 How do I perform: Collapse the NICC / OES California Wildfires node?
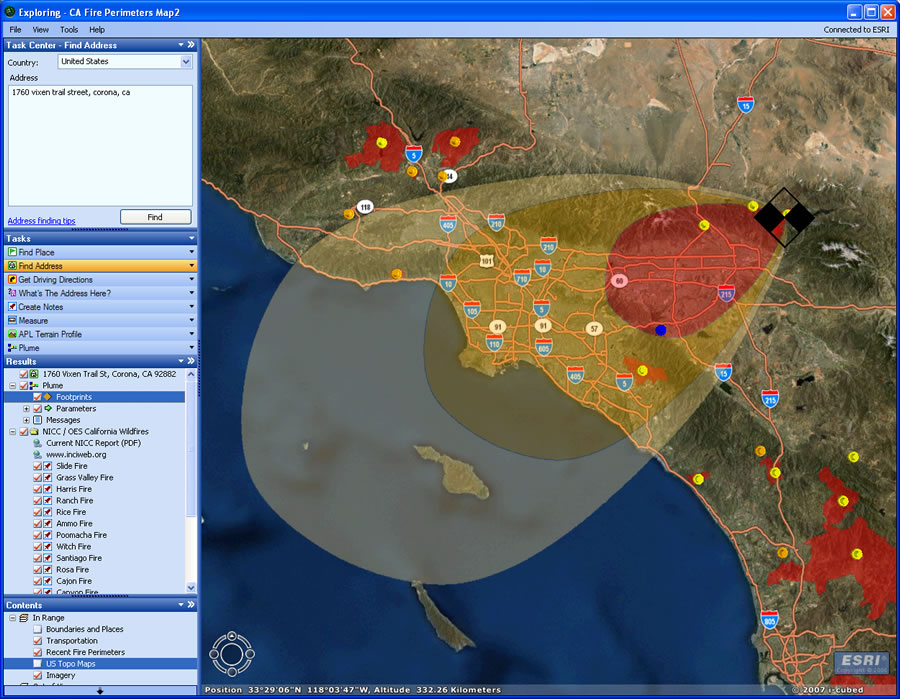click(x=13, y=432)
